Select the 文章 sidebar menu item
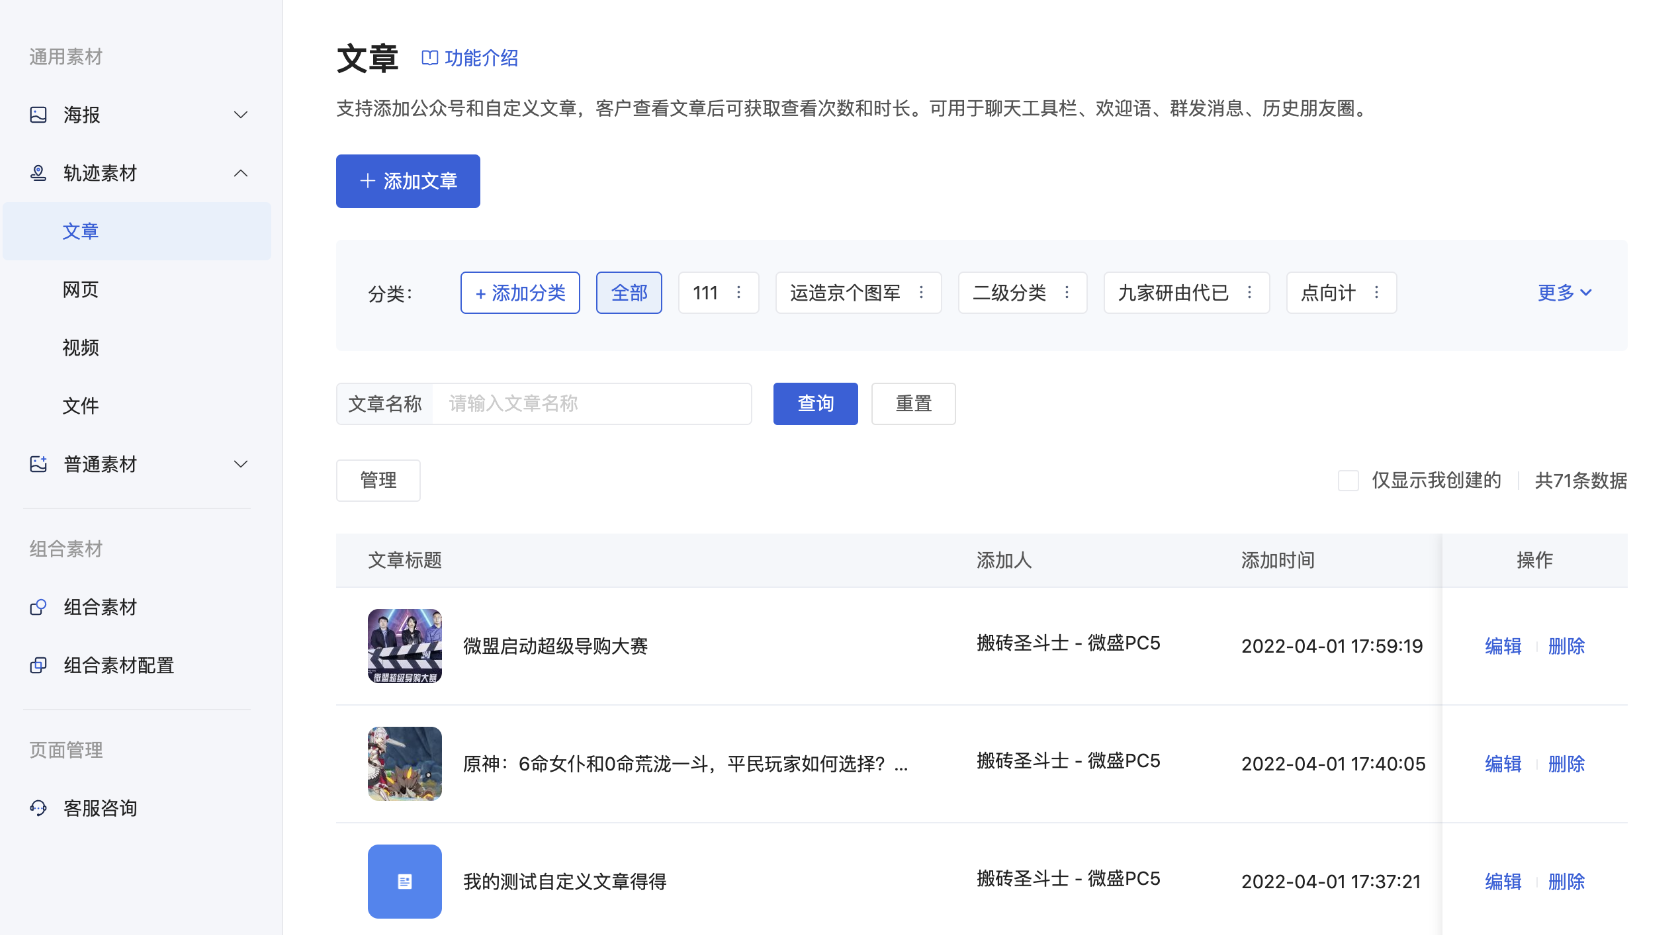The image size is (1670, 935). [137, 231]
